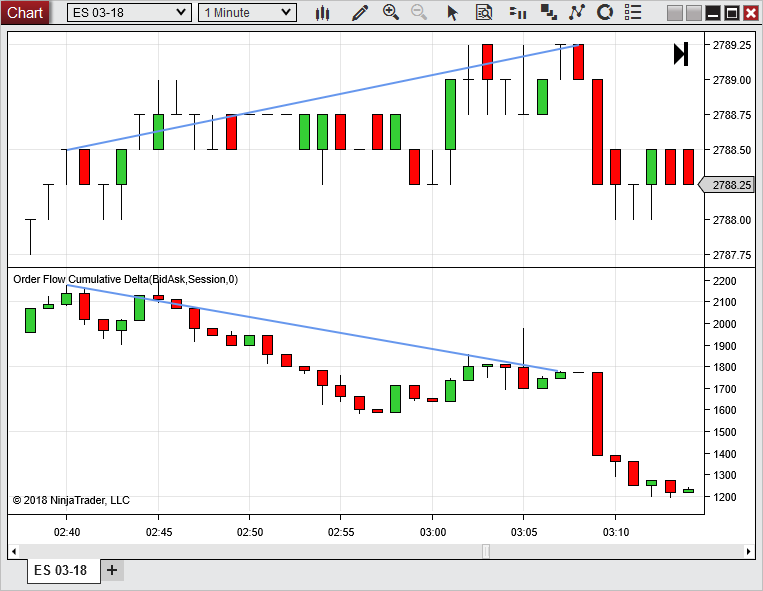The height and width of the screenshot is (591, 763).
Task: Click the scrollbar left arrow
Action: pos(14,551)
